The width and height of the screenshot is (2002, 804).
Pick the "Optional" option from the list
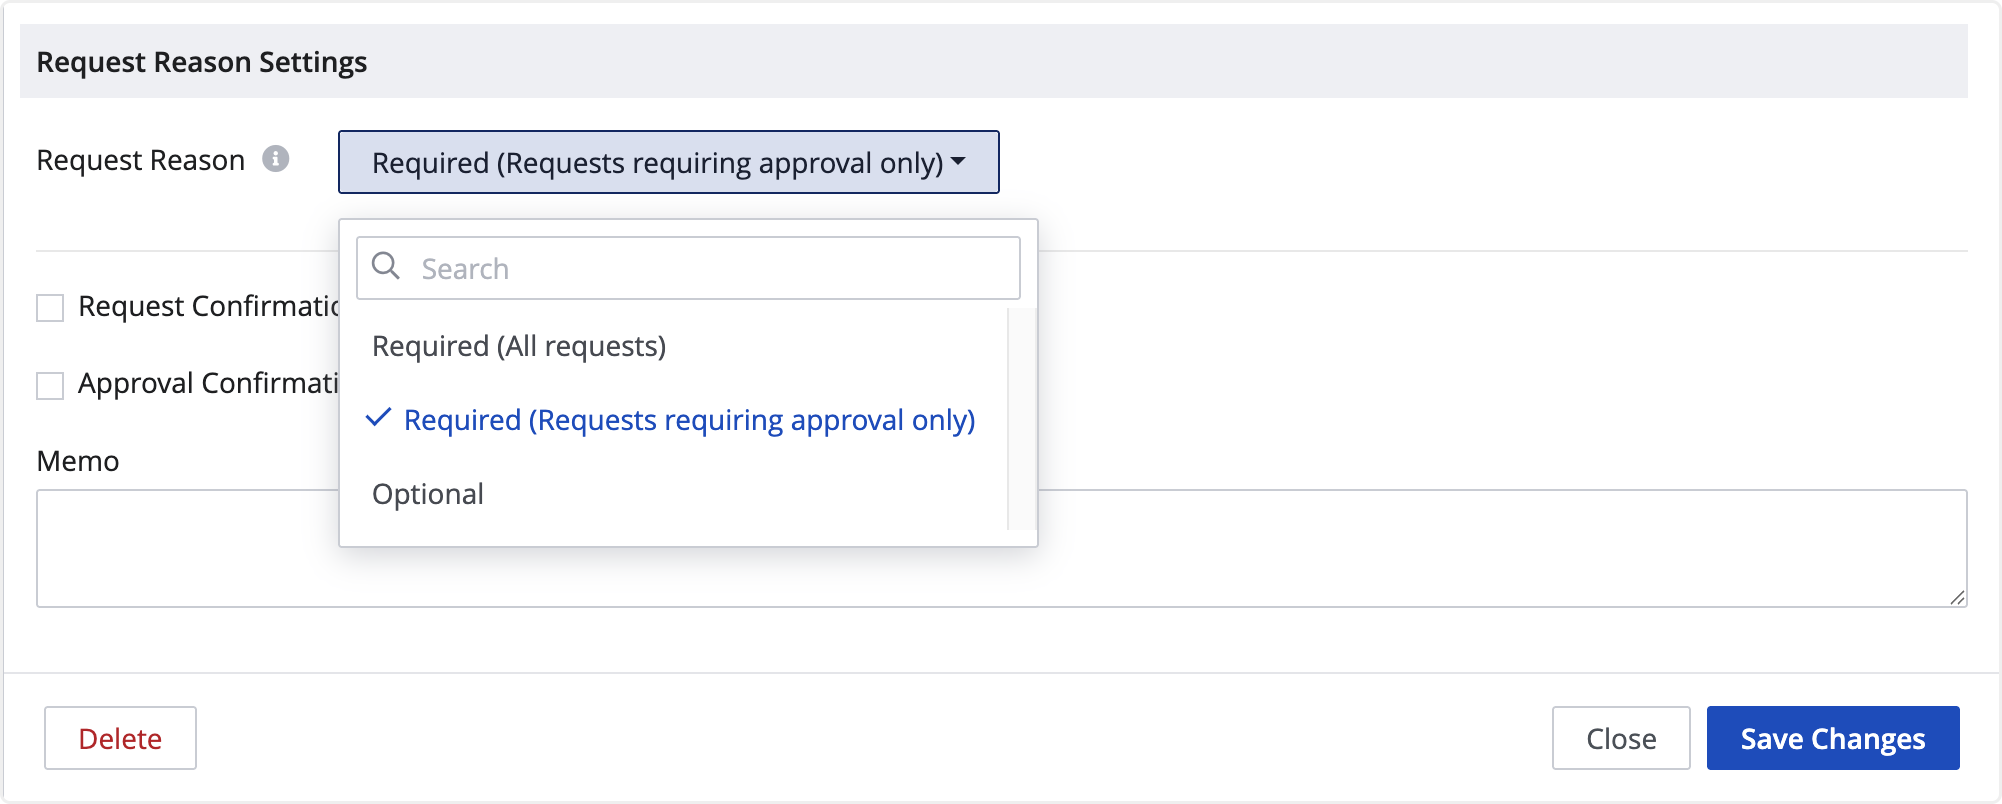428,494
